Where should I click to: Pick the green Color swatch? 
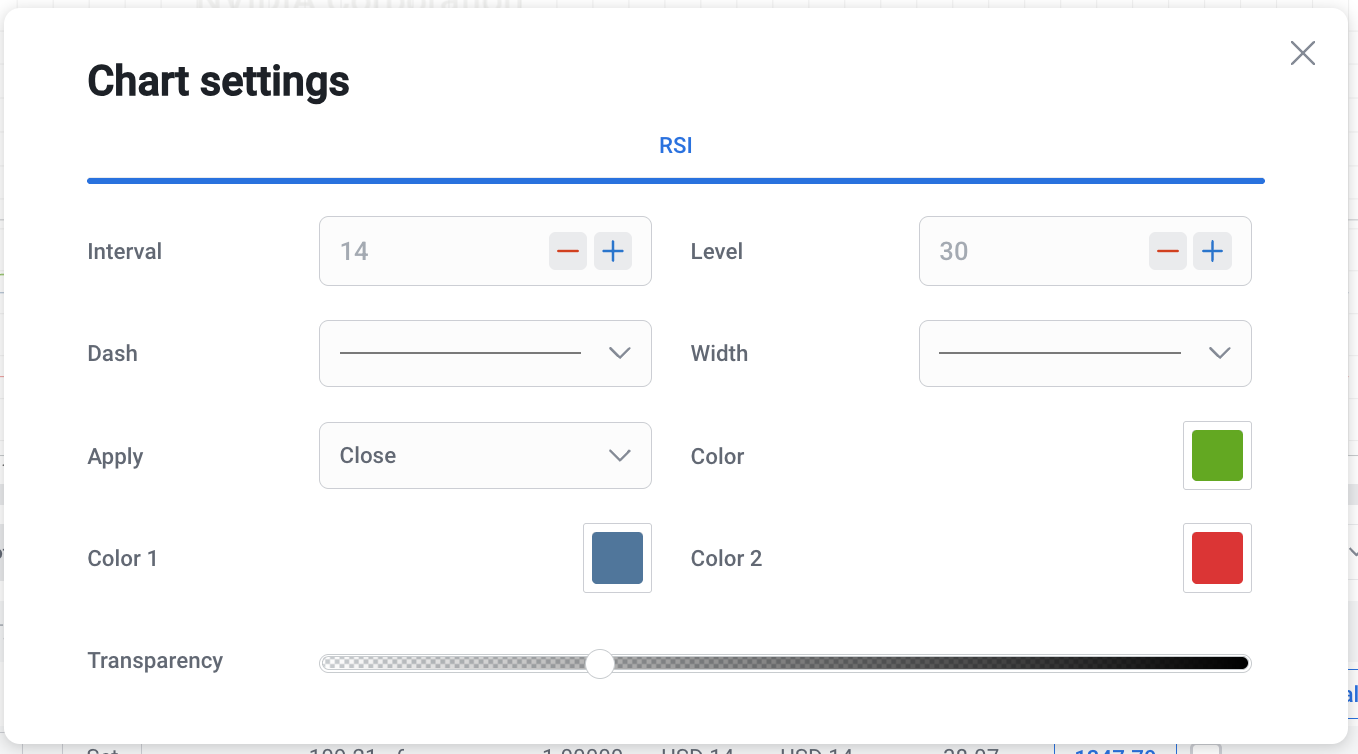point(1216,455)
